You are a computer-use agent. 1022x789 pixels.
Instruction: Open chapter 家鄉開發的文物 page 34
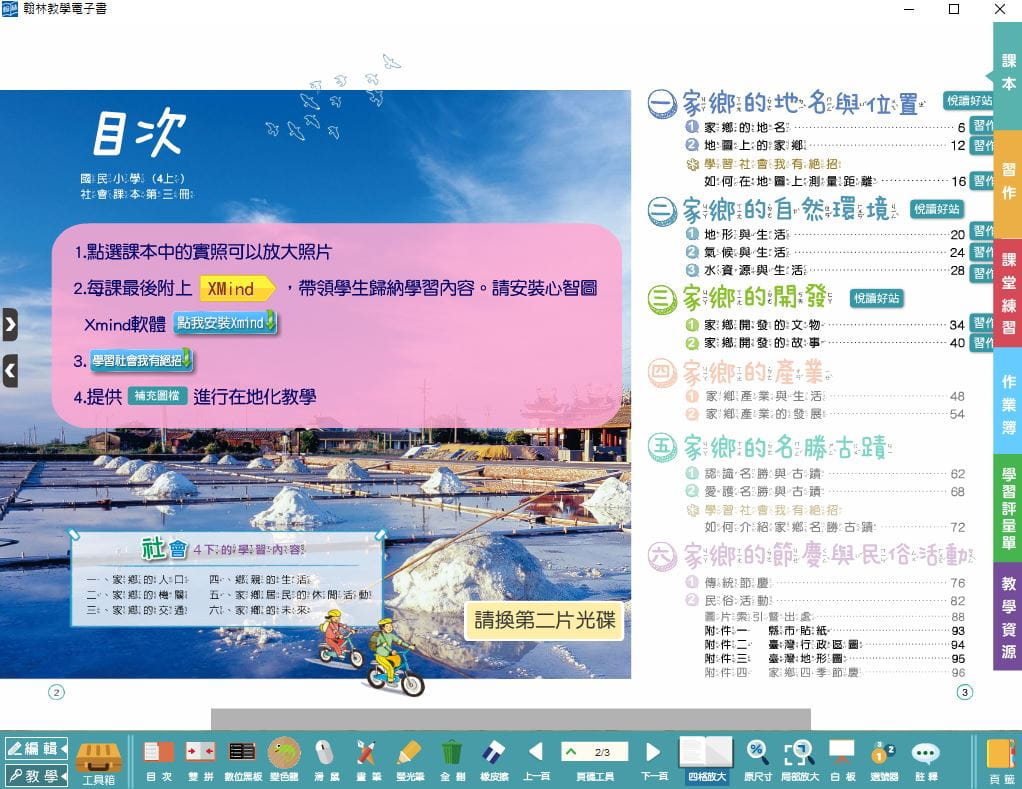point(825,324)
